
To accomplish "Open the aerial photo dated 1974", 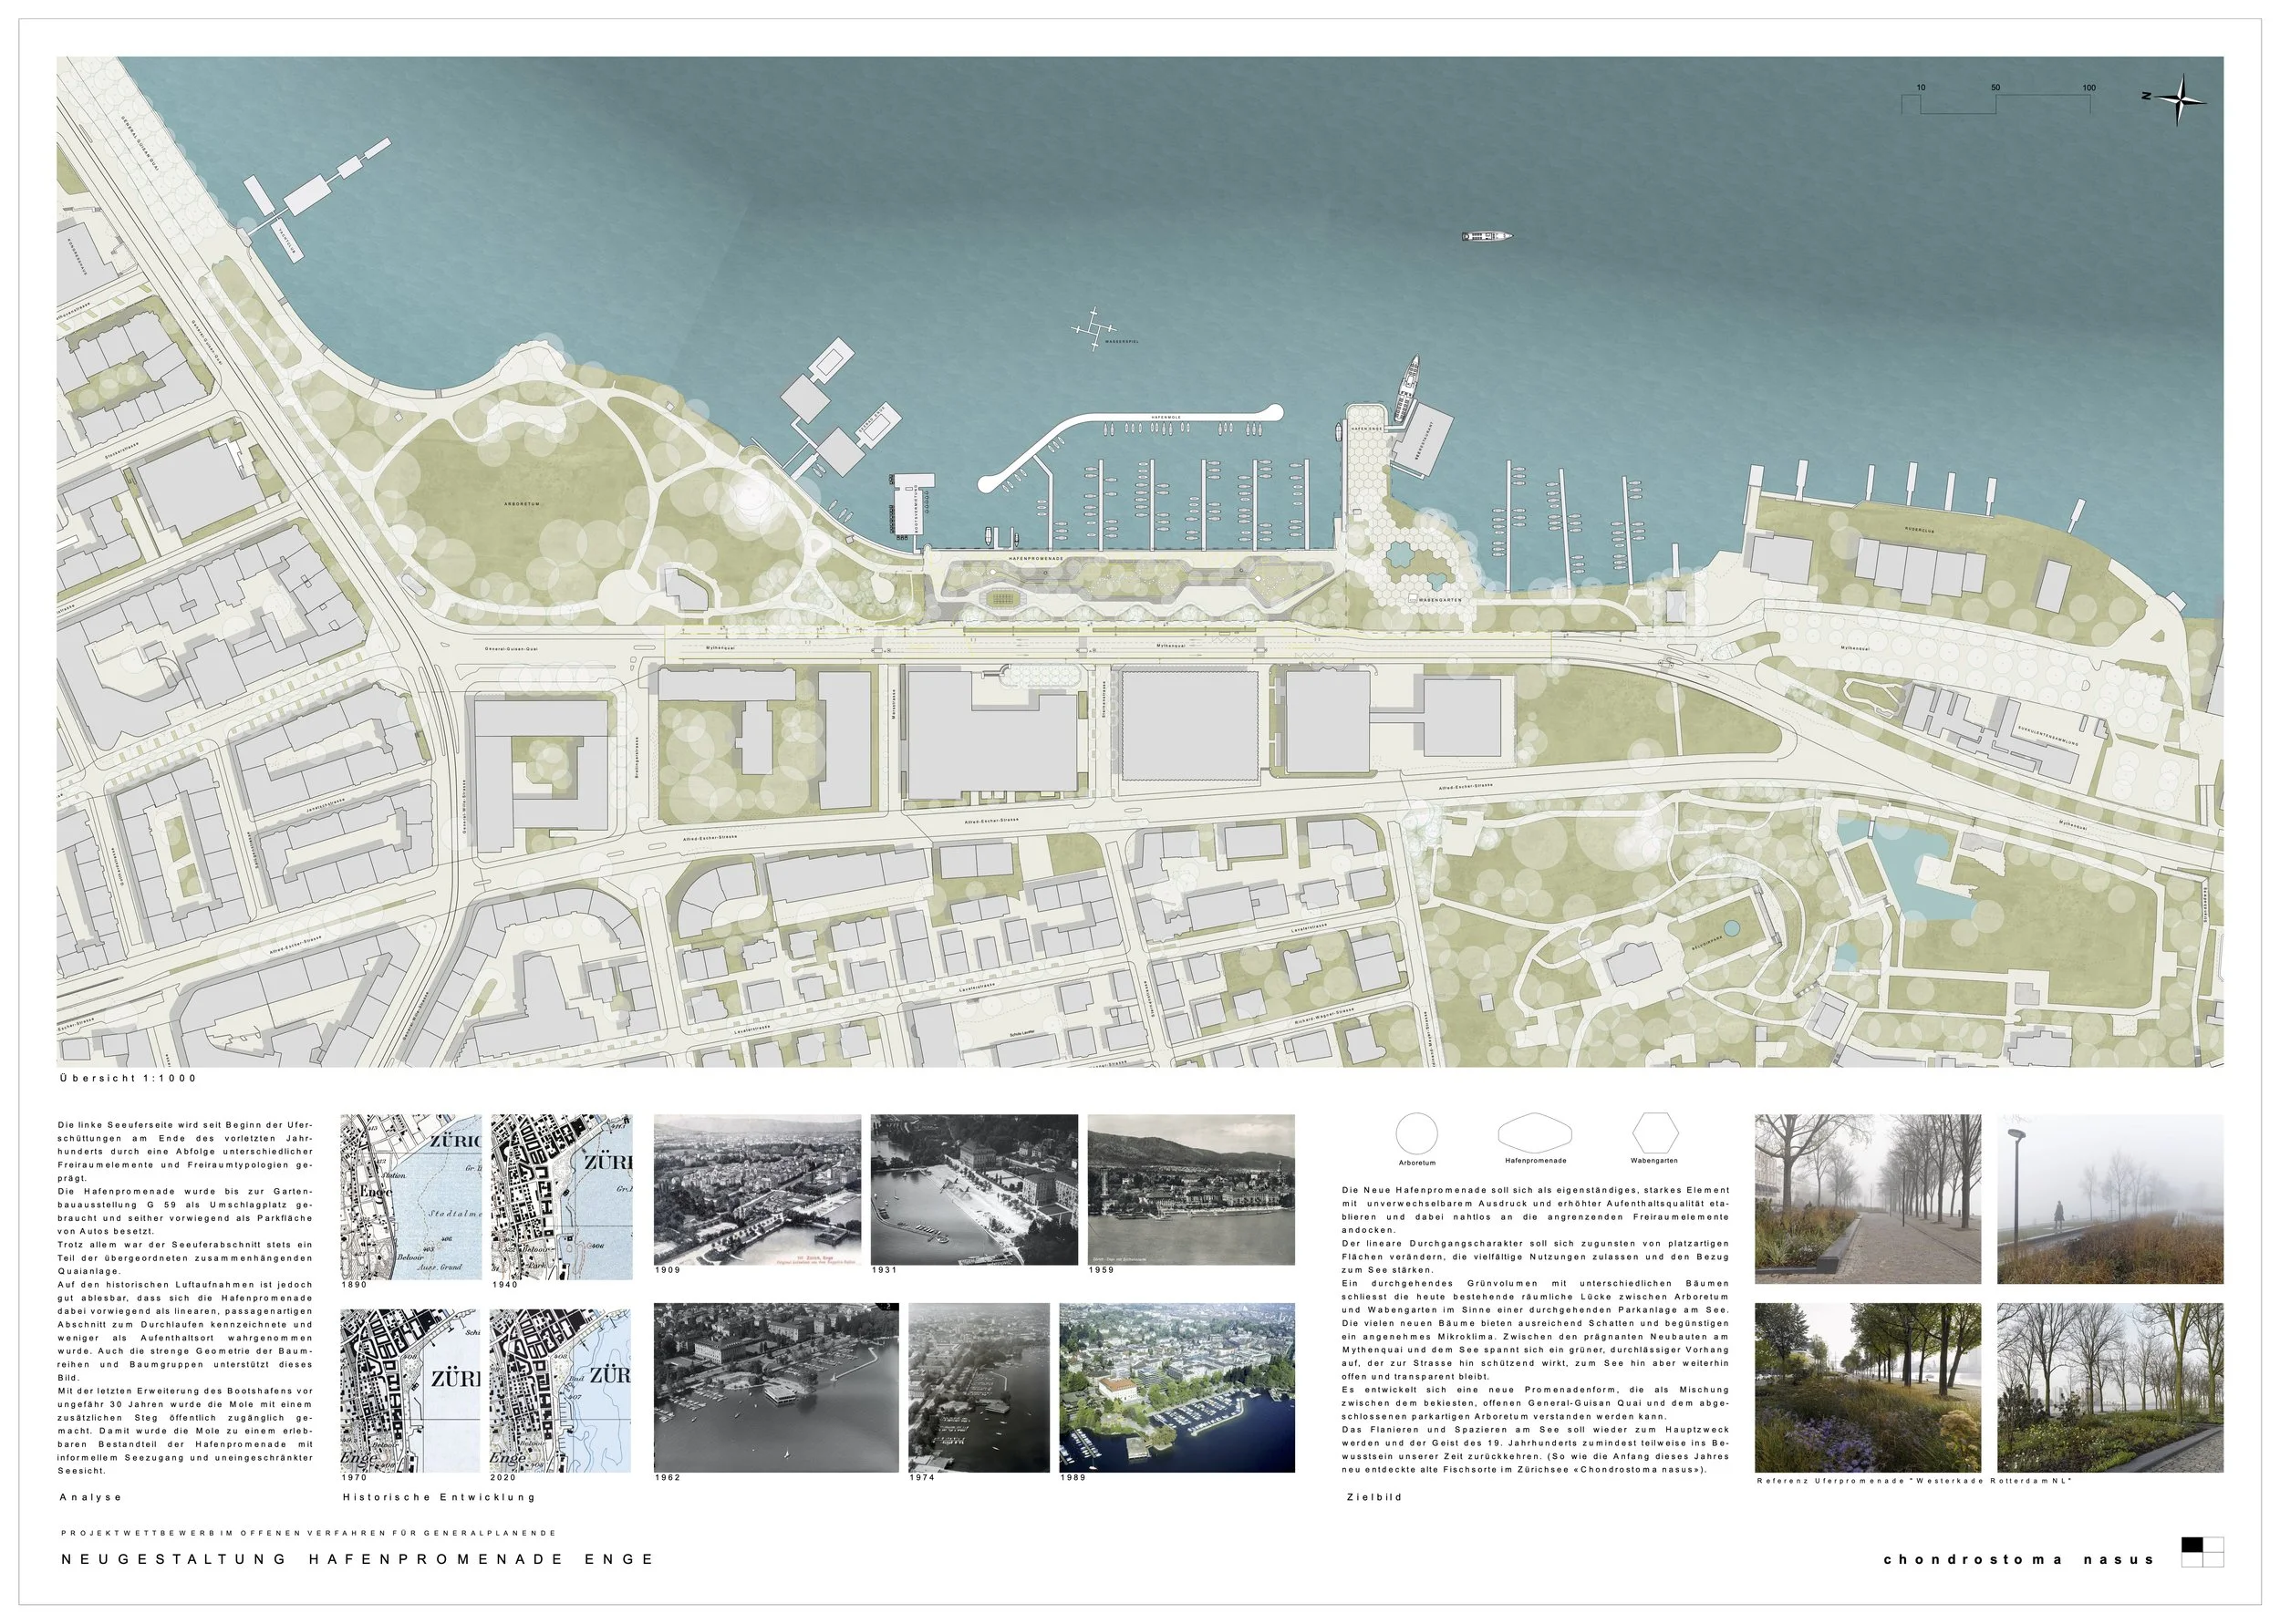I will coord(979,1387).
